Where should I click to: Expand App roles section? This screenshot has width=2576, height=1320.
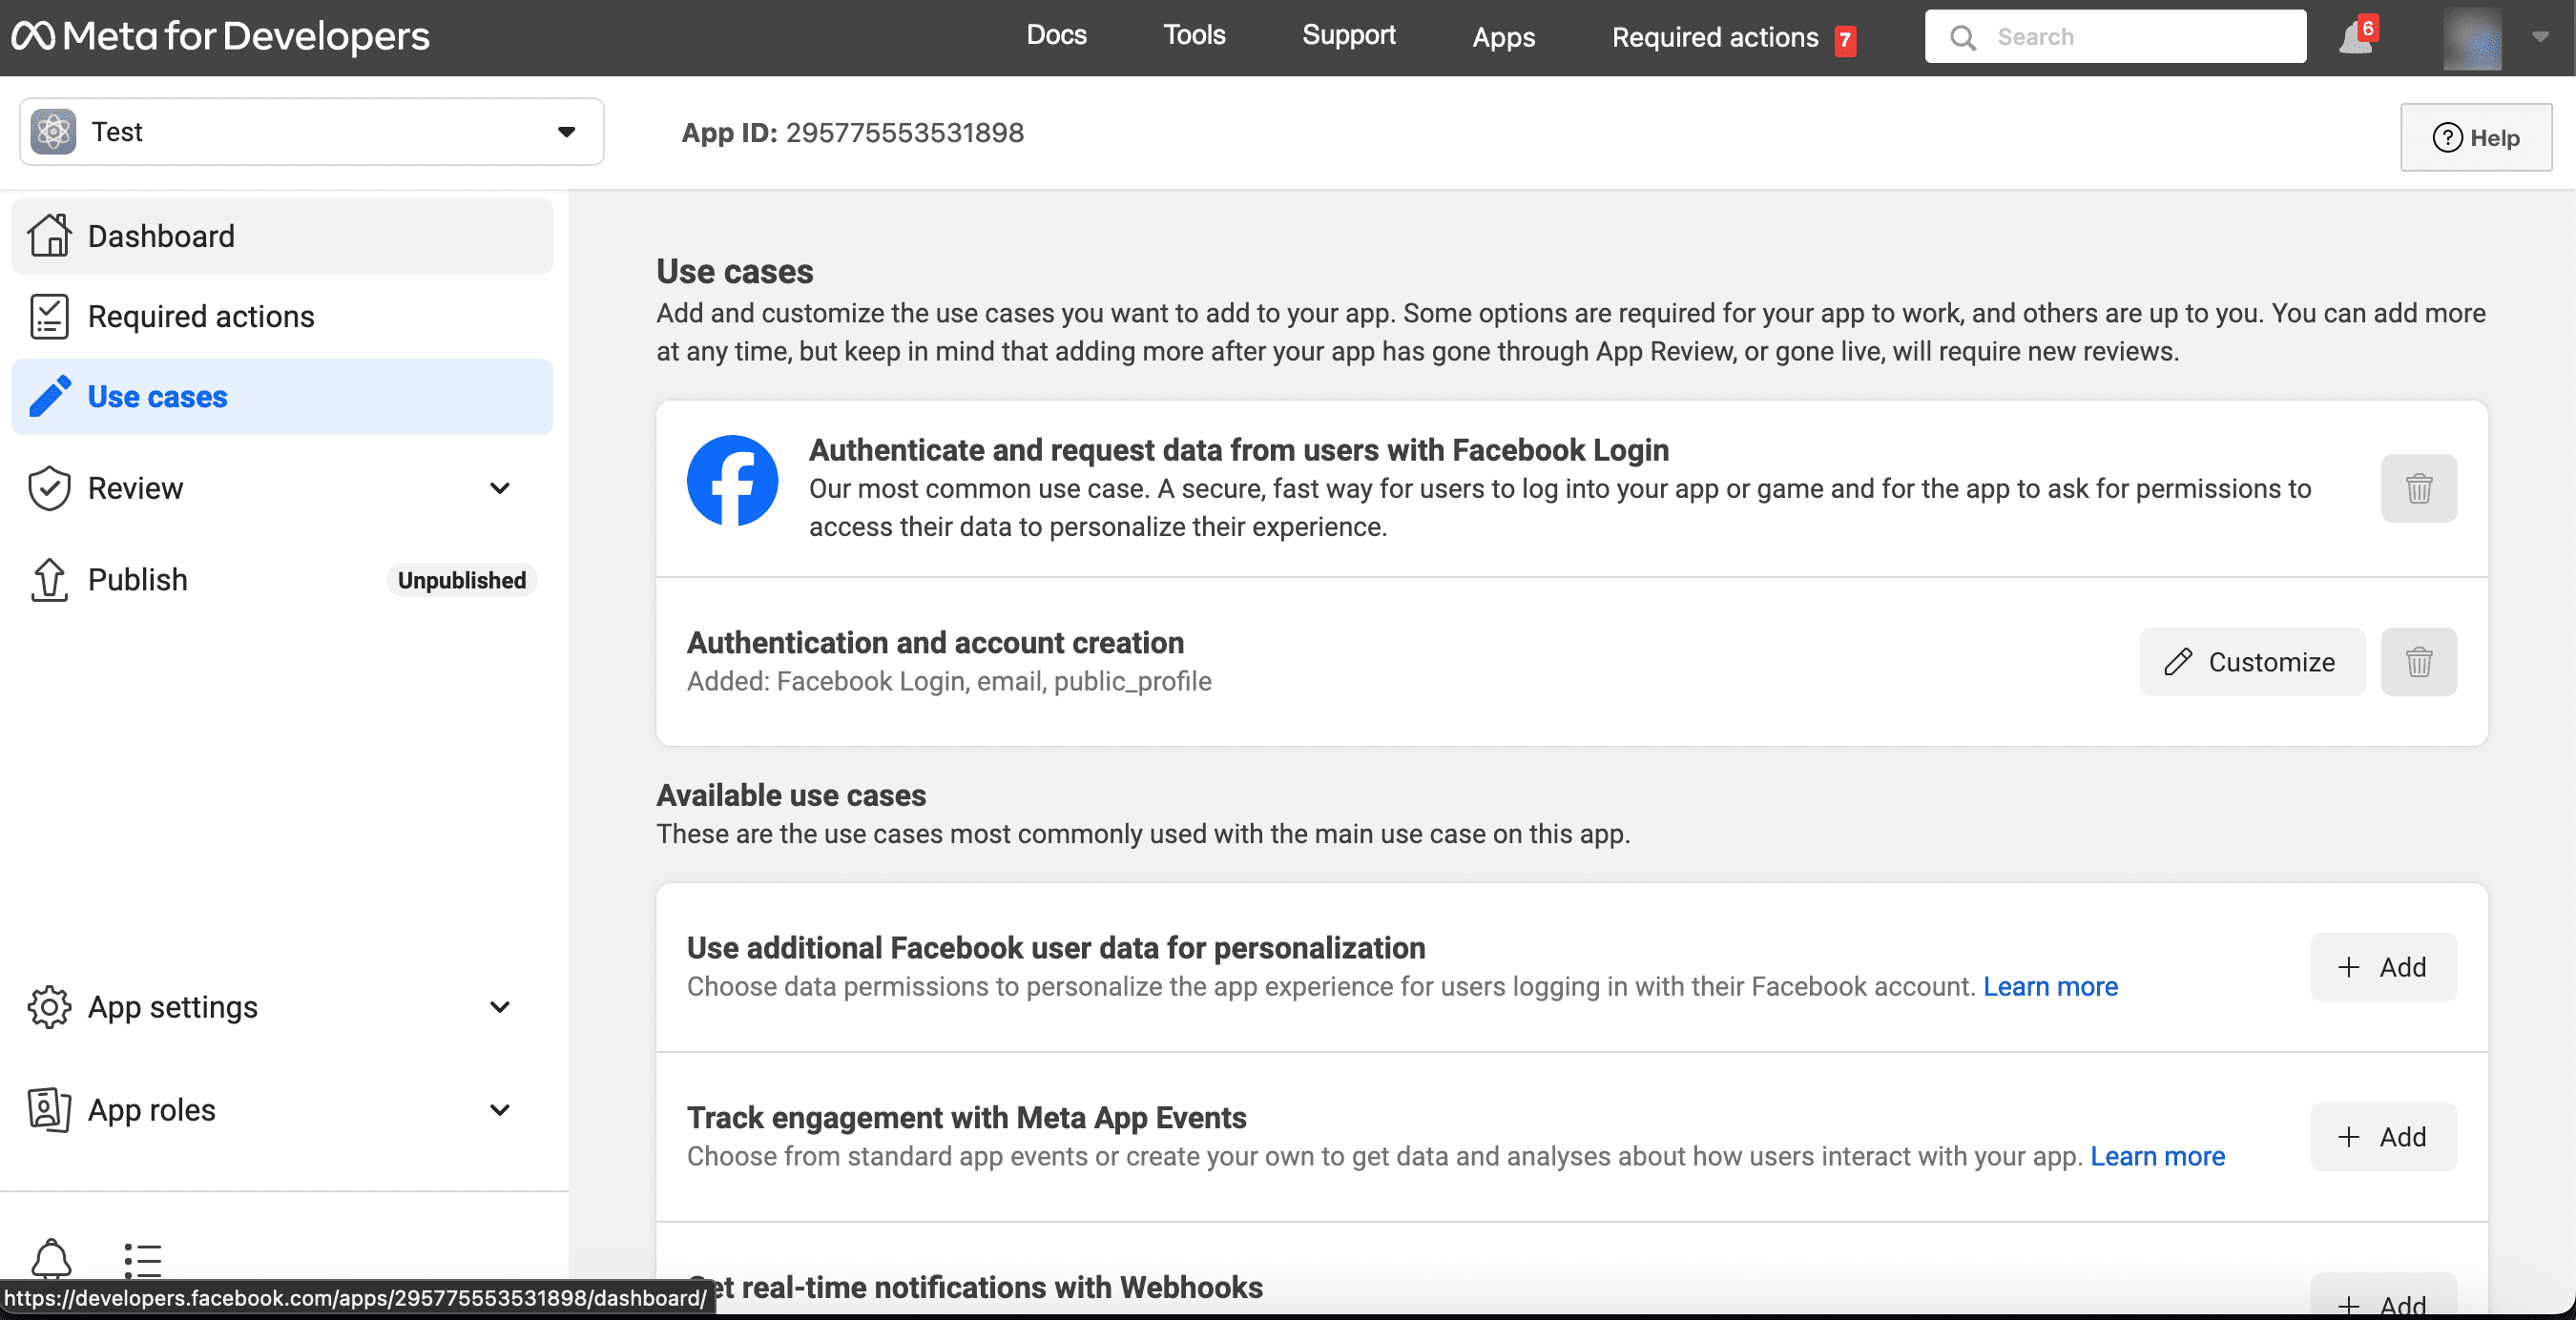point(500,1110)
